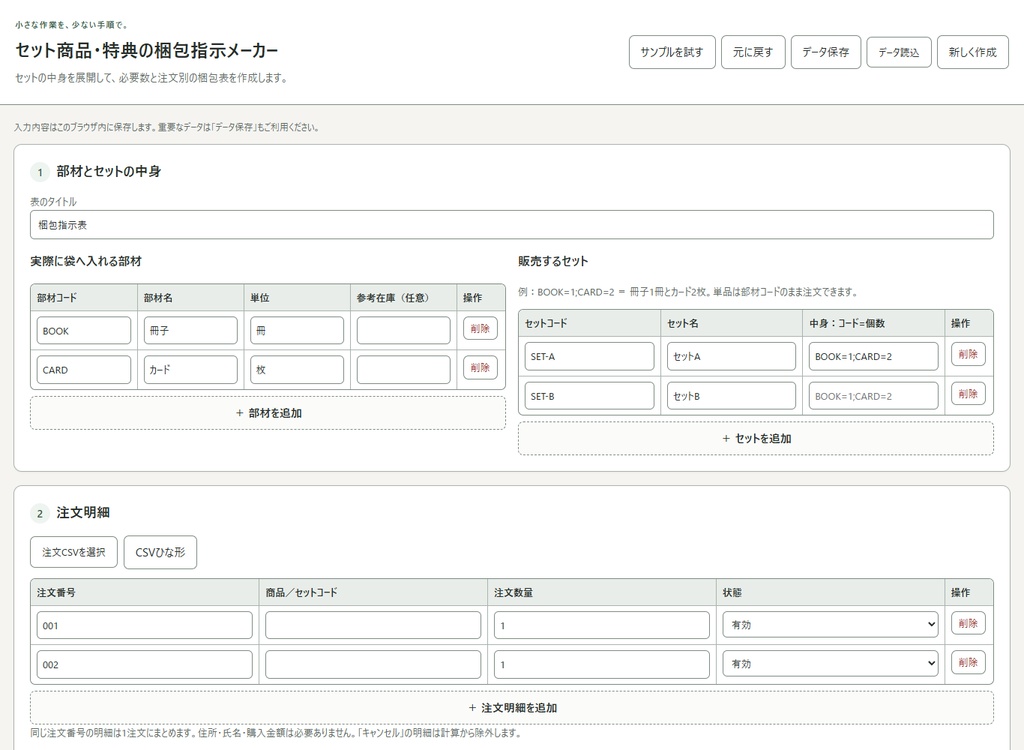
Task: Edit order number field 001
Action: [x=144, y=625]
